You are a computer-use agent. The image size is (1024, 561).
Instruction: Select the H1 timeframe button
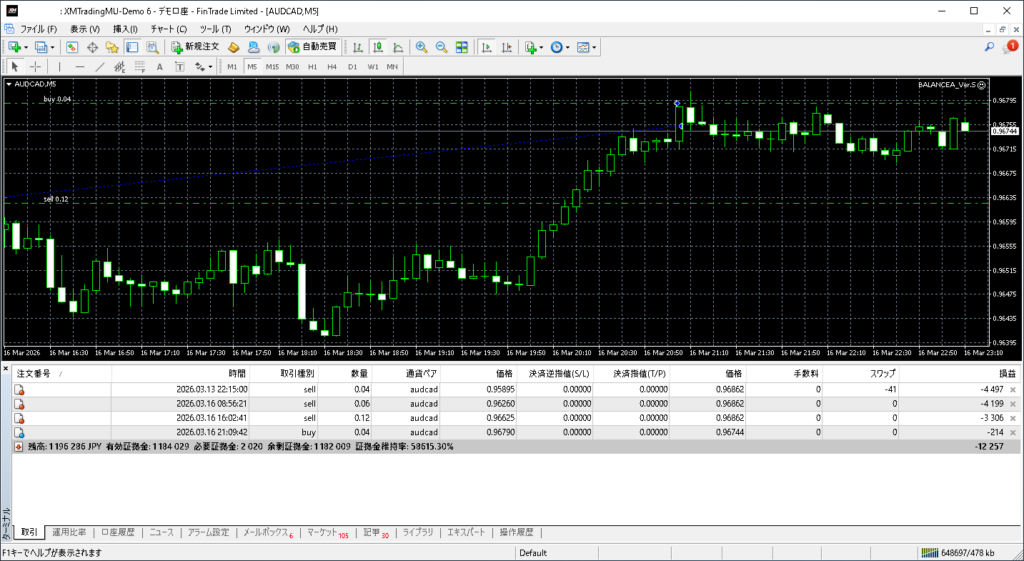[x=312, y=67]
